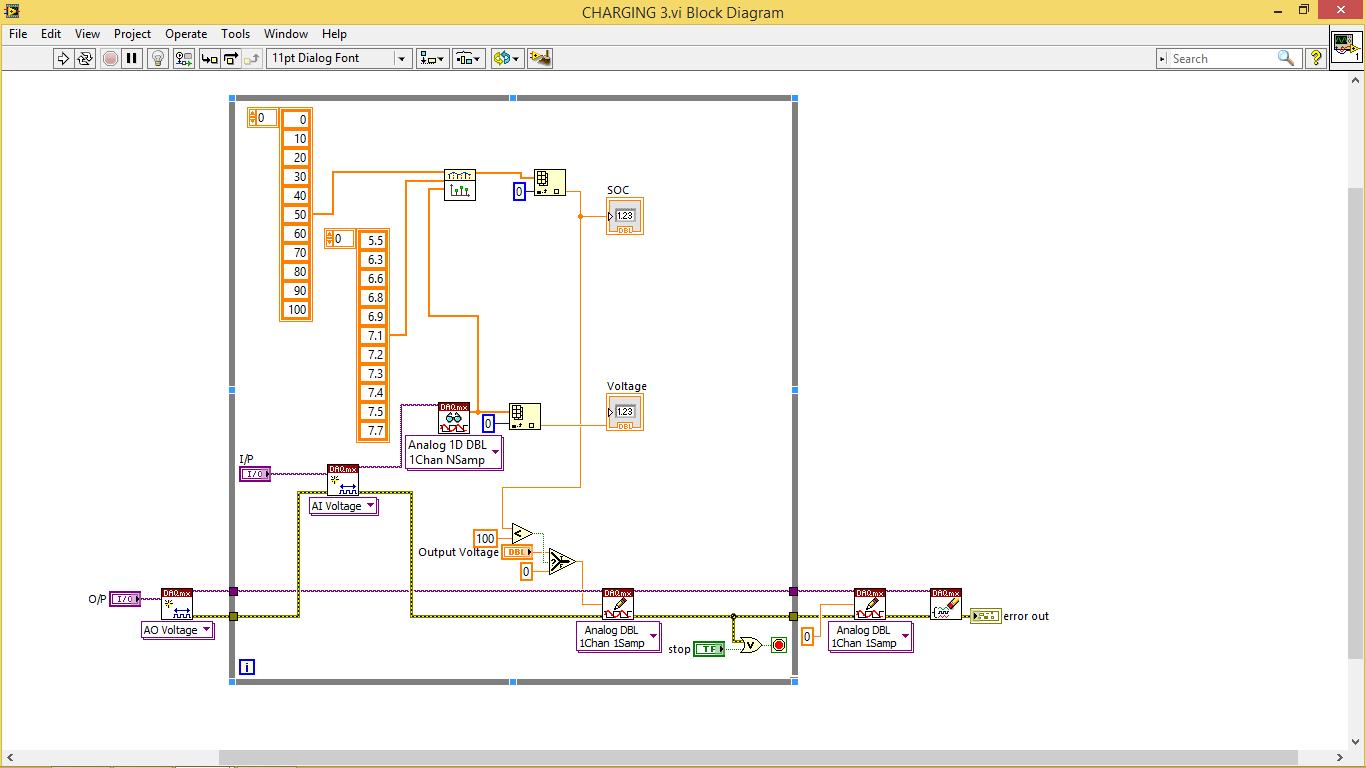Click Step Out button
This screenshot has height=768, width=1366.
[252, 58]
